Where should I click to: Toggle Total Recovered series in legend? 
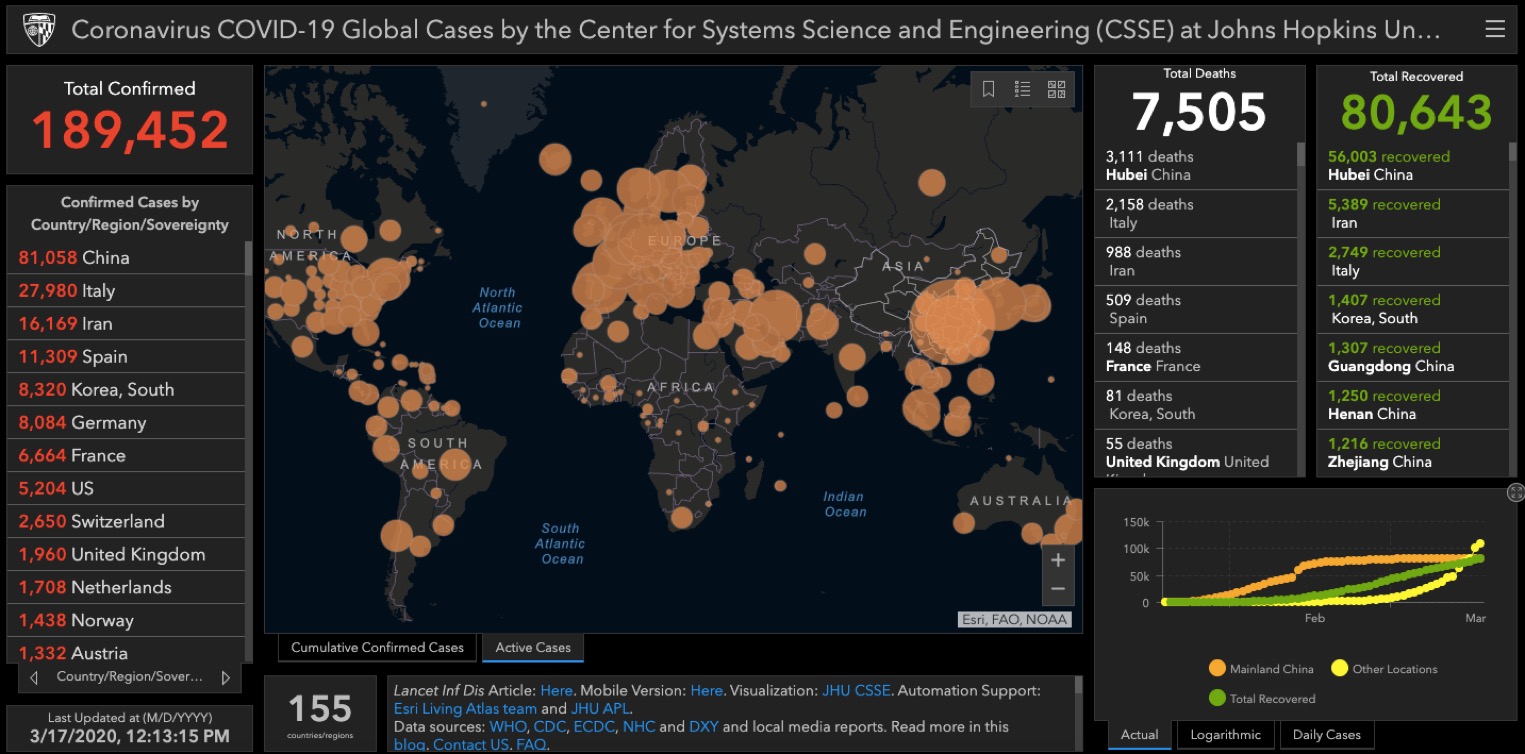coord(1262,698)
